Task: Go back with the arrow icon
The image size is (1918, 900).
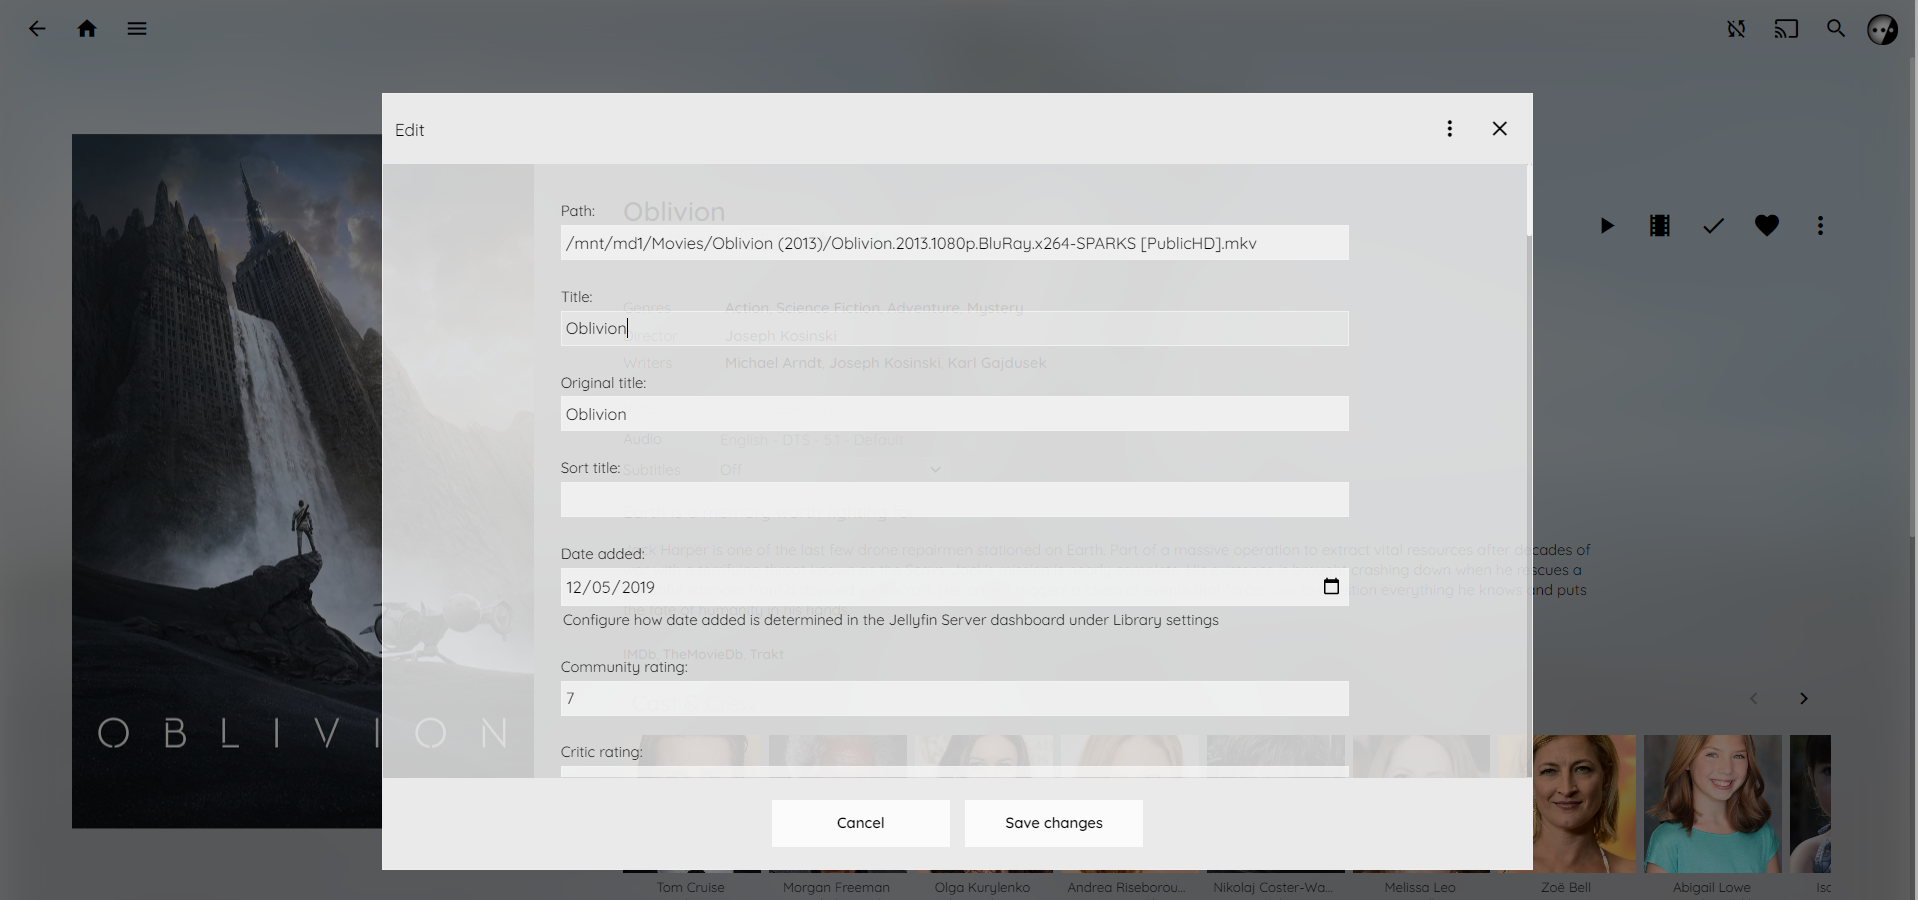Action: click(x=37, y=29)
